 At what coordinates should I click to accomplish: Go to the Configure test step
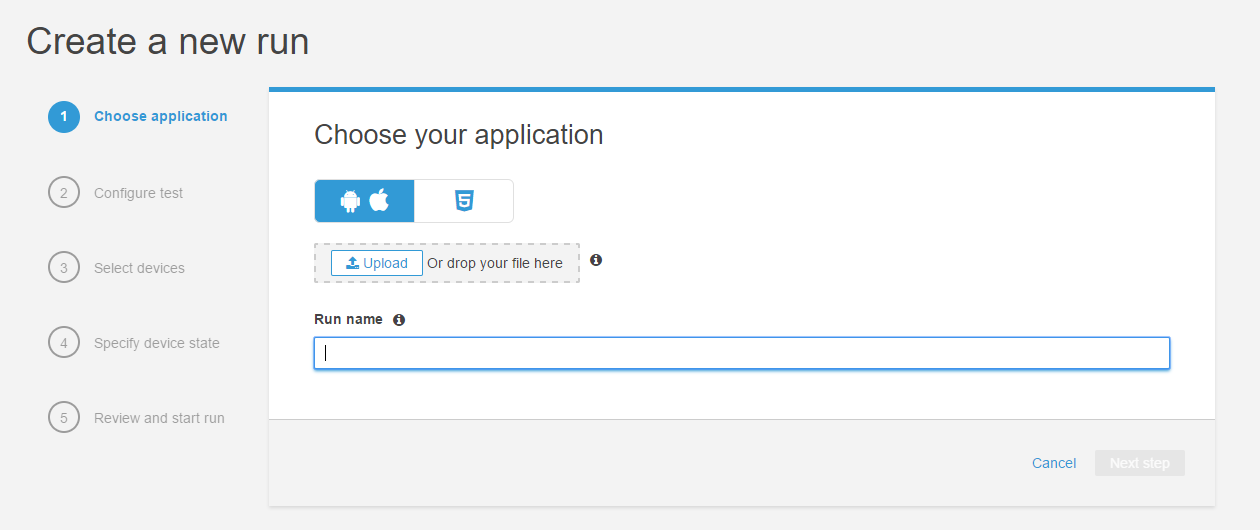138,193
